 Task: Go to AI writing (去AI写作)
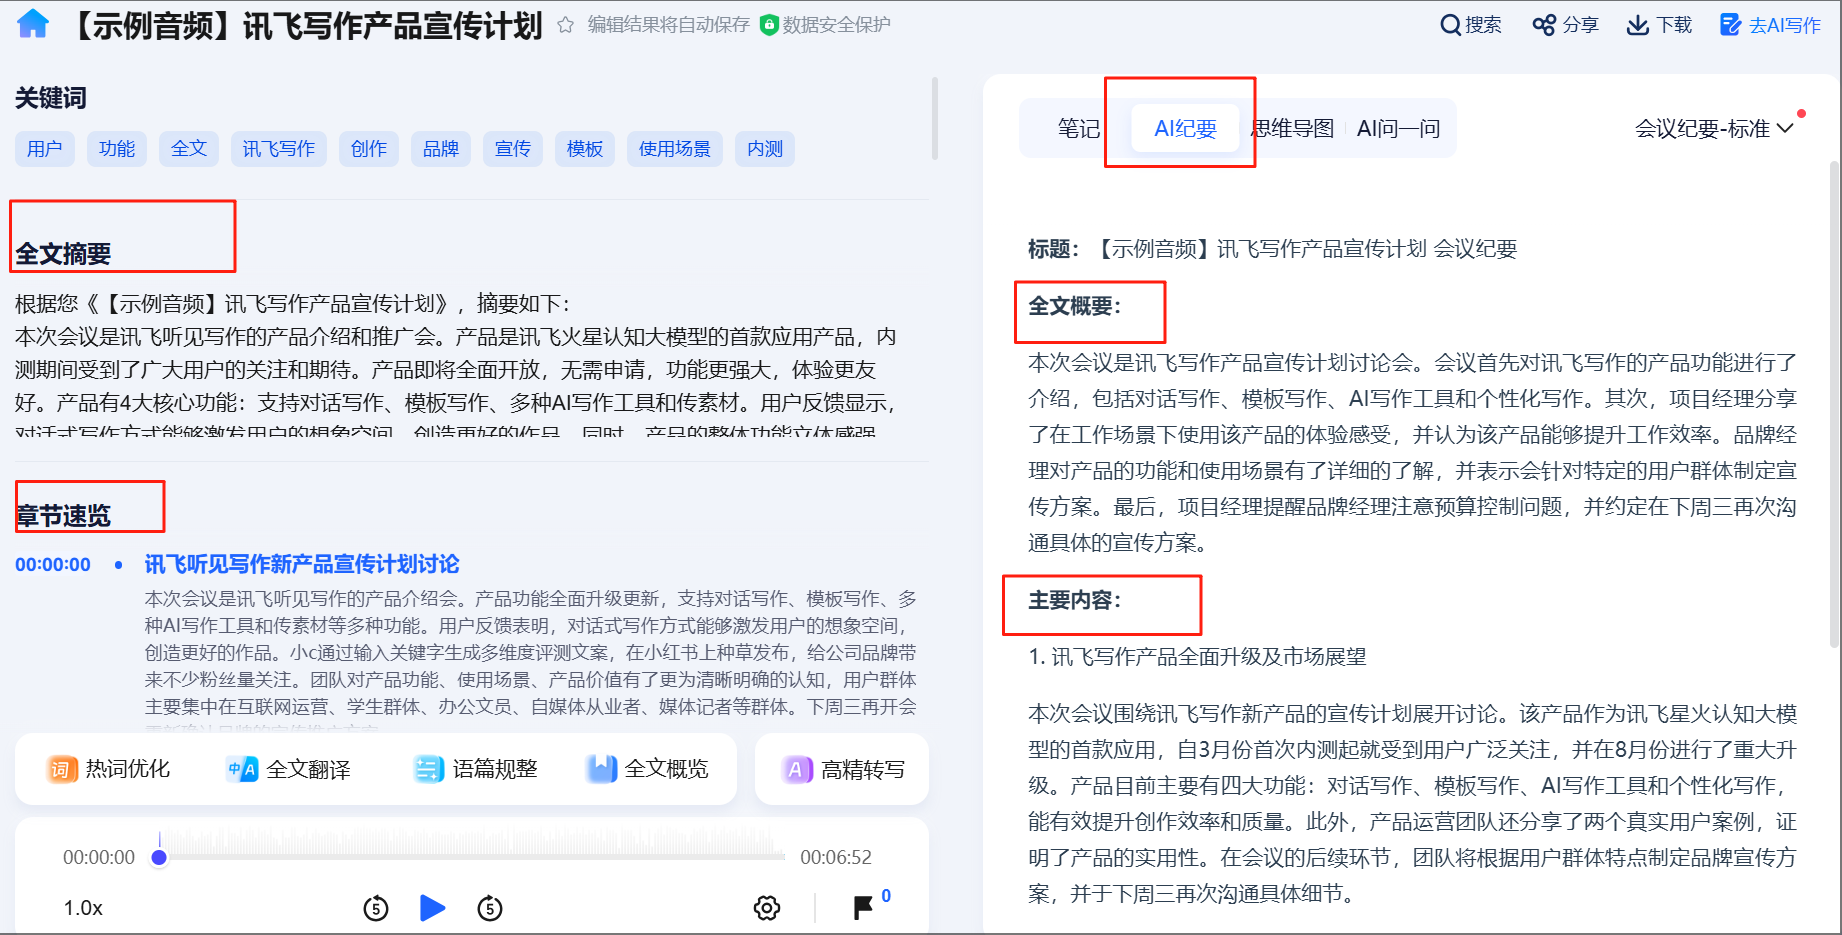point(1770,25)
